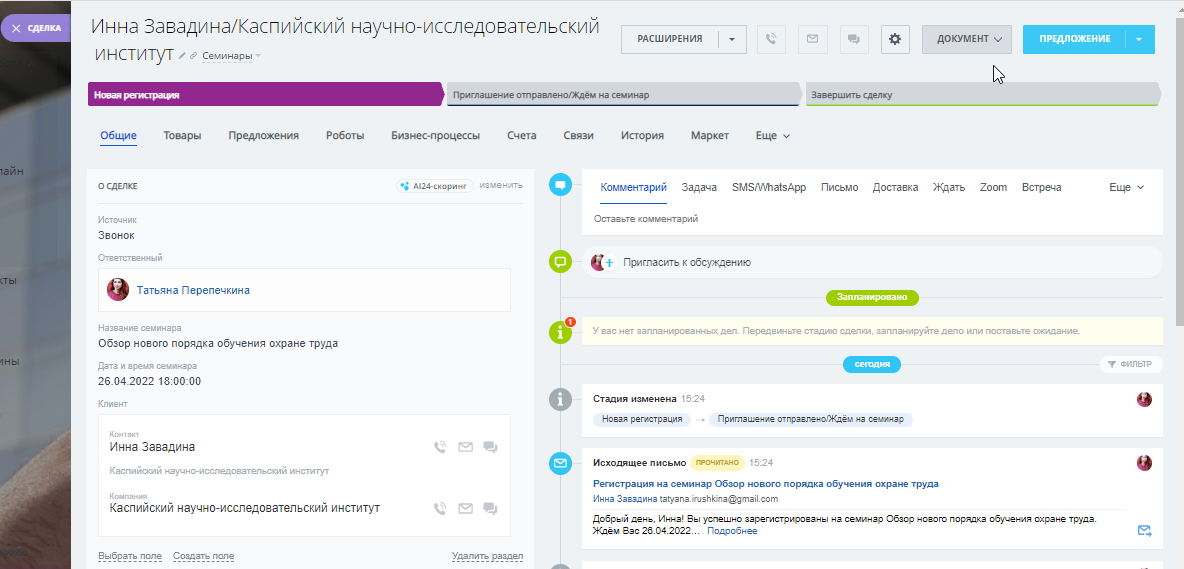Open chat with contact Инна Завадина
Image resolution: width=1184 pixels, height=569 pixels.
[490, 447]
